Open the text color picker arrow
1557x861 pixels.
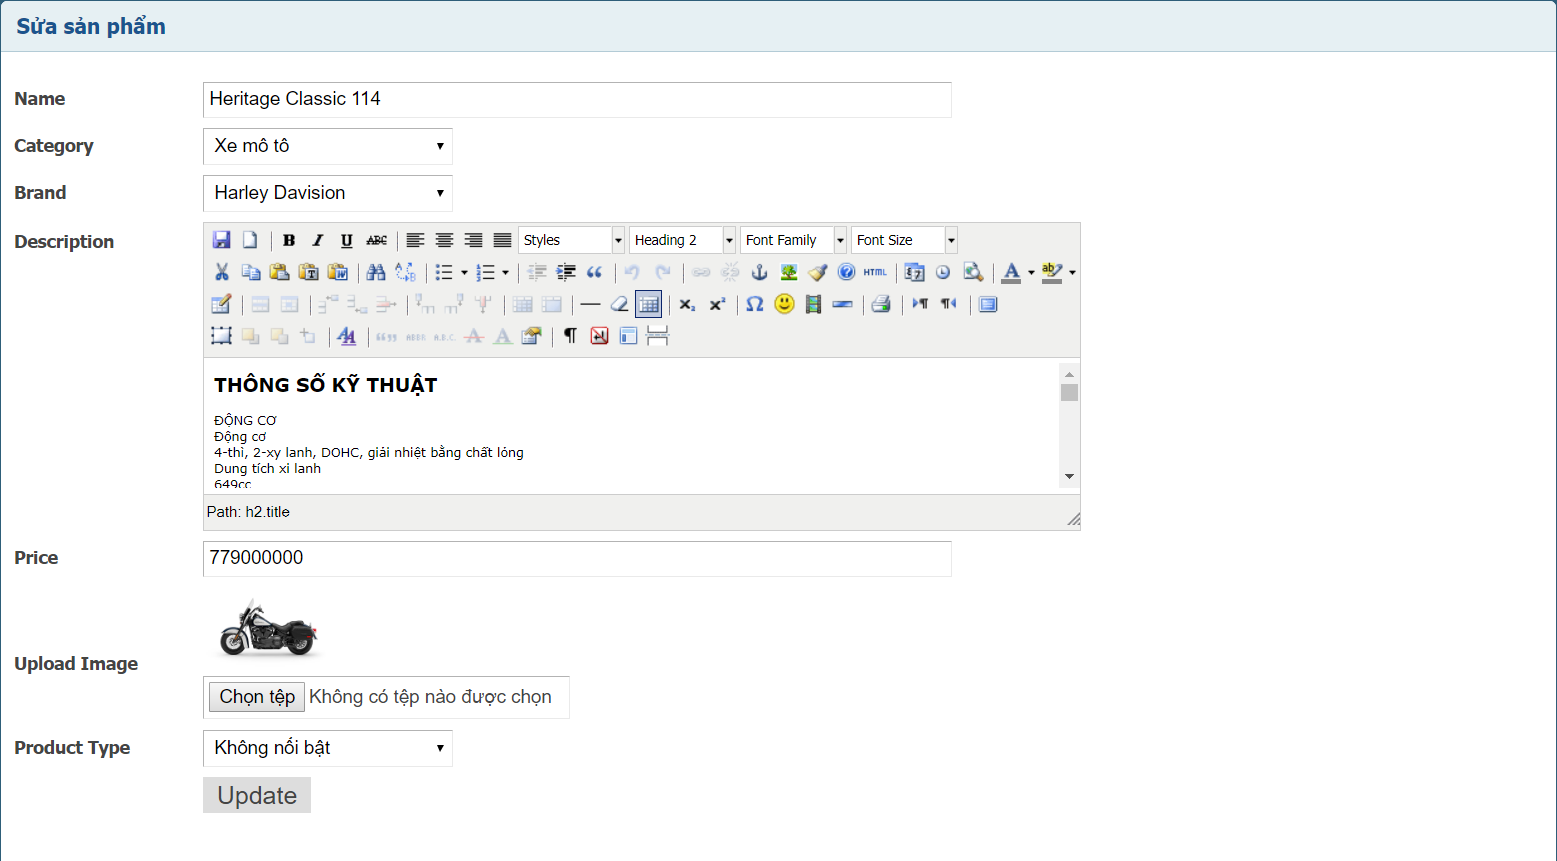pyautogui.click(x=1031, y=272)
